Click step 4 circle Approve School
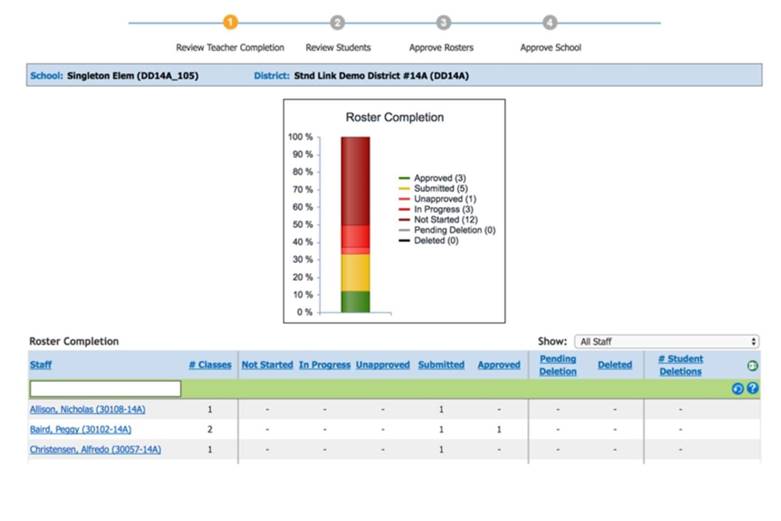This screenshot has height=521, width=781. [550, 22]
